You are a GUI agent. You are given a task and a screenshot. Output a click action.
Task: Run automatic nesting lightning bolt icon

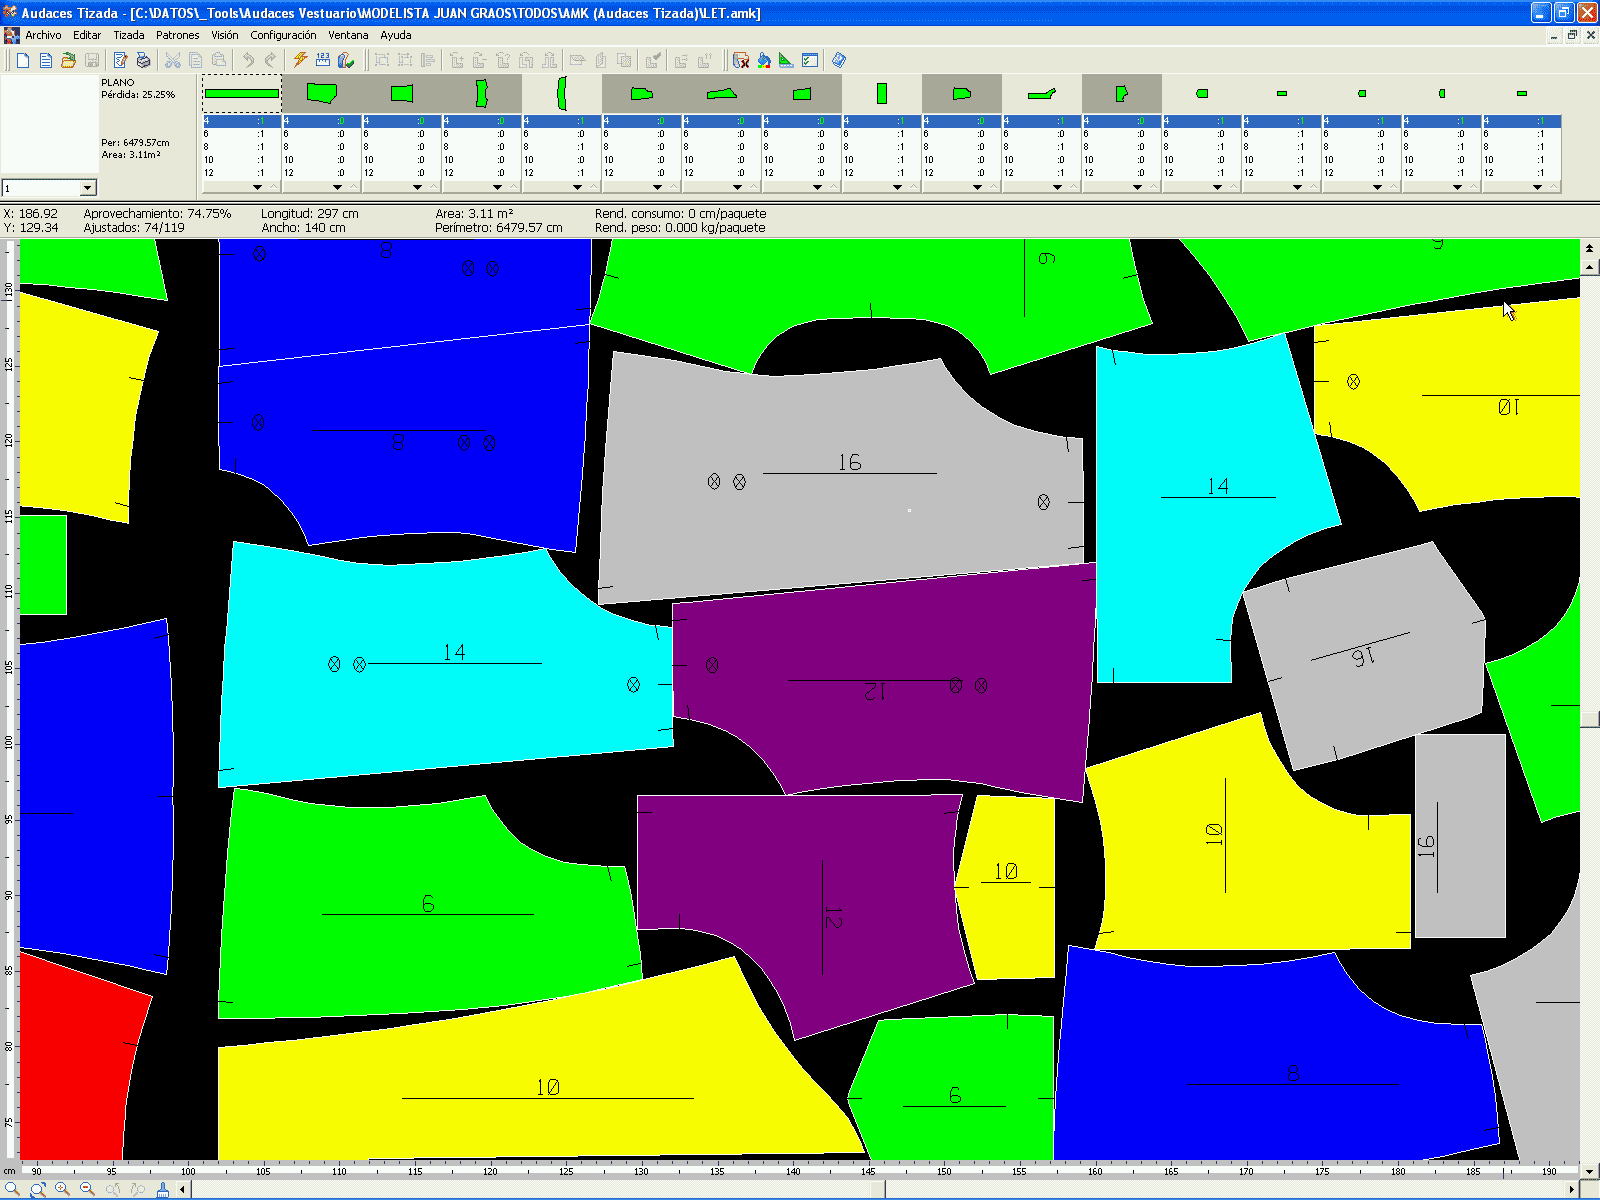[x=300, y=61]
